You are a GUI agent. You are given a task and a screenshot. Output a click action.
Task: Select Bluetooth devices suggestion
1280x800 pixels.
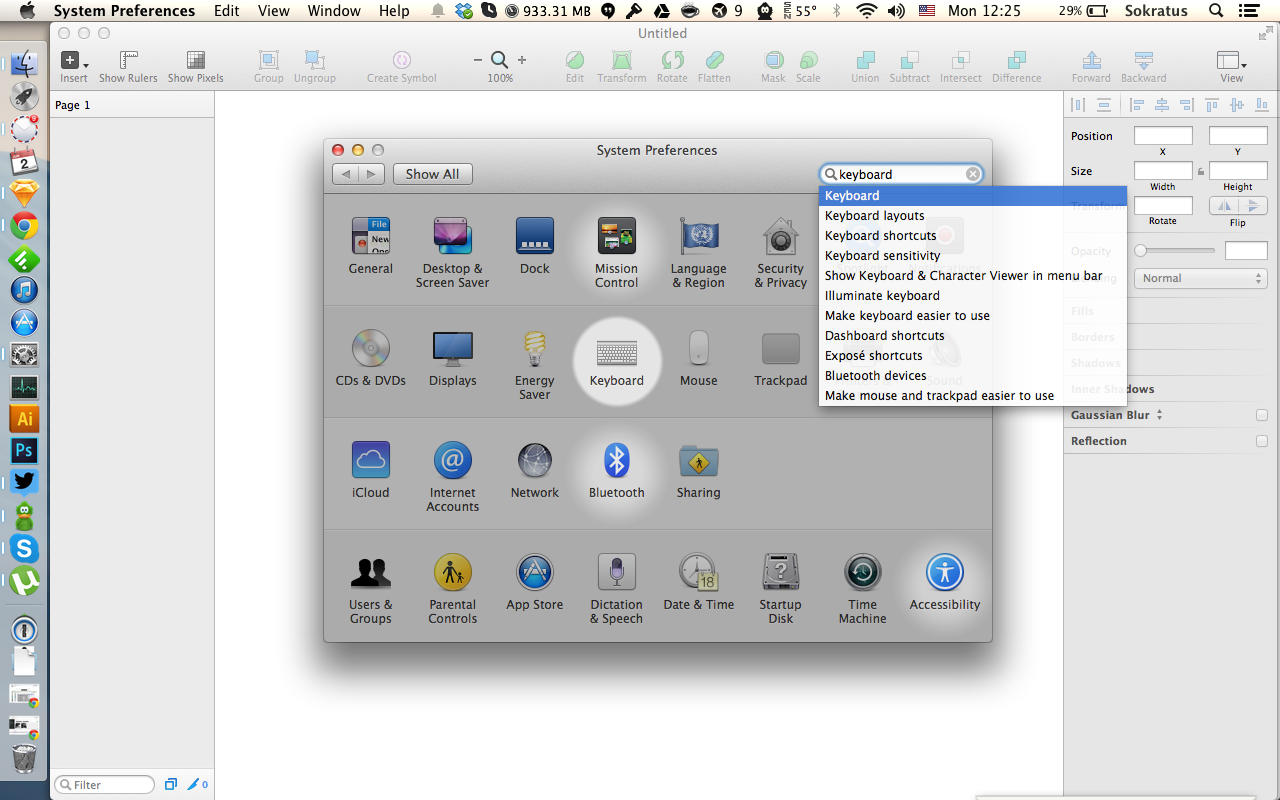click(x=876, y=375)
